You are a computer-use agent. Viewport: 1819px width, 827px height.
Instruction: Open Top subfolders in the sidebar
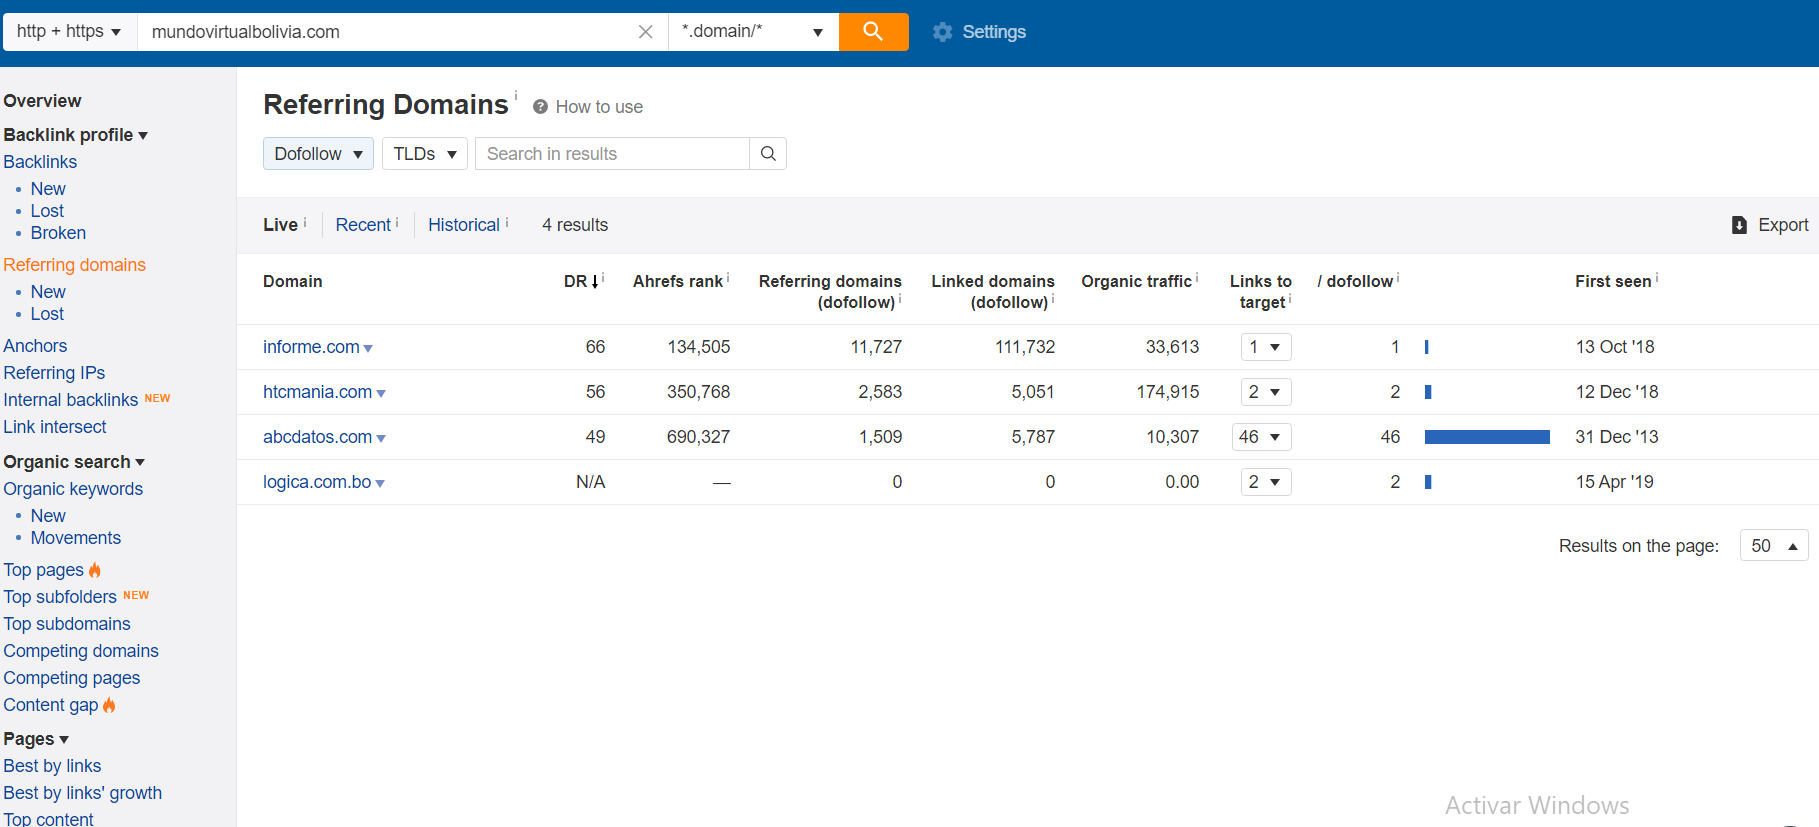pyautogui.click(x=60, y=597)
